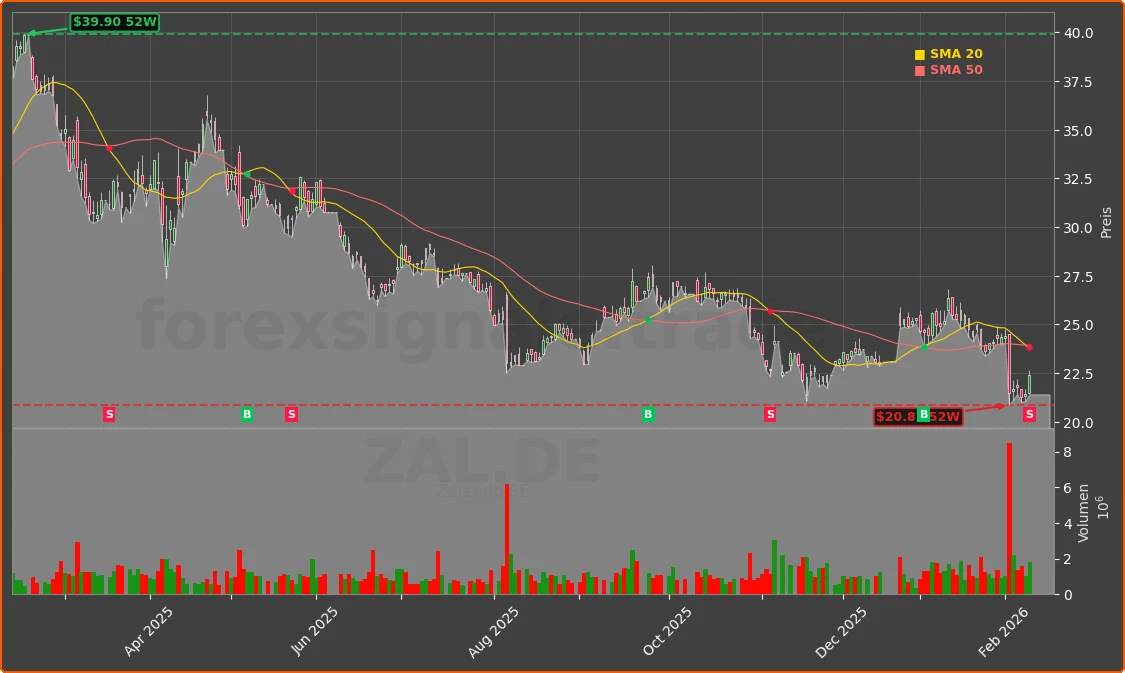
Task: Click the green "B" buy marker near October 2025
Action: pos(647,414)
